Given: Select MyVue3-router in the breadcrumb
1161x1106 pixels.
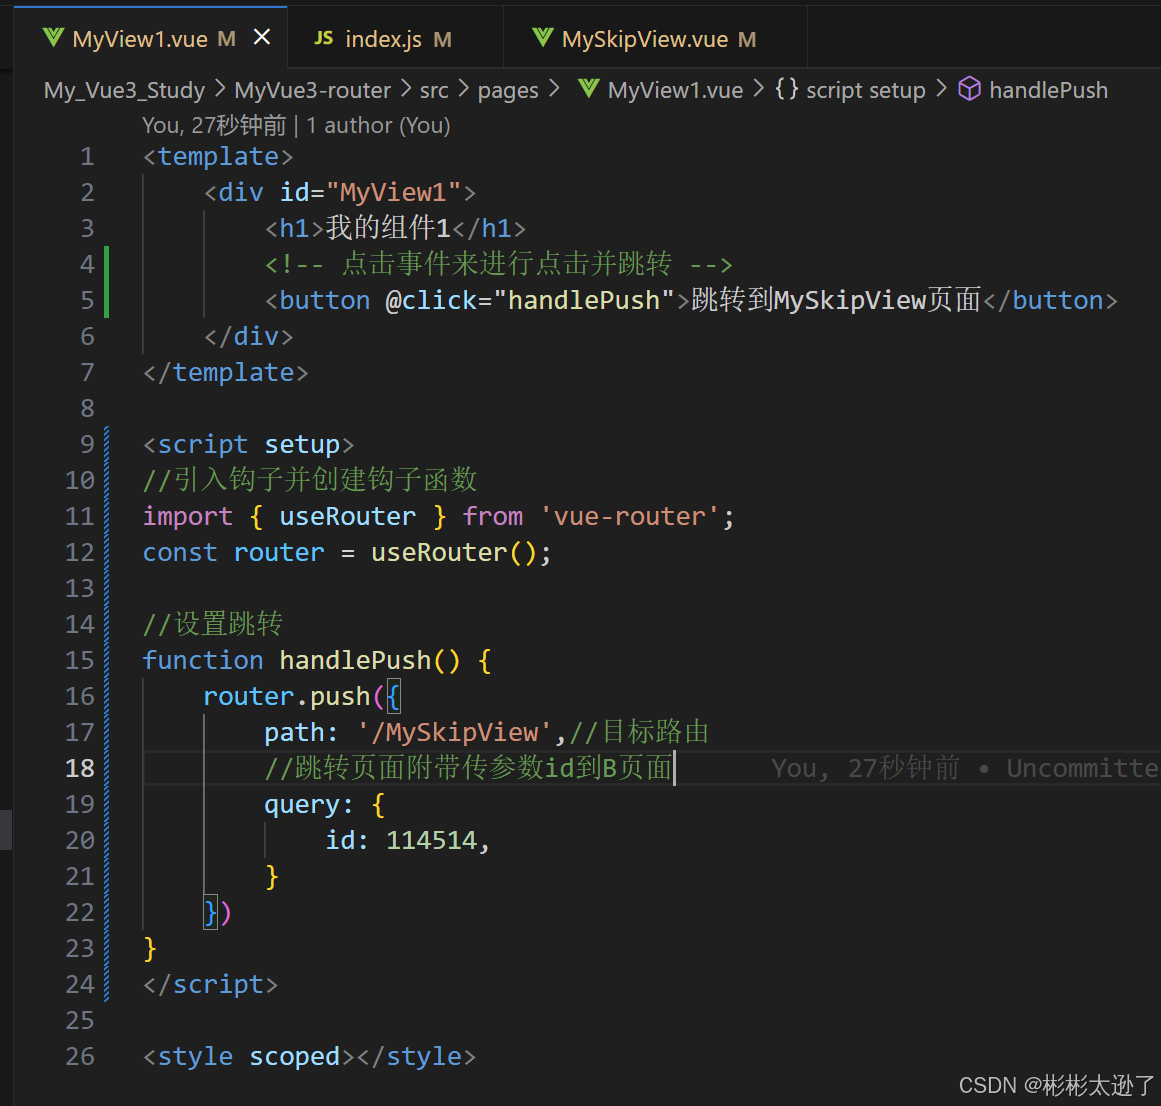Looking at the screenshot, I should (312, 90).
